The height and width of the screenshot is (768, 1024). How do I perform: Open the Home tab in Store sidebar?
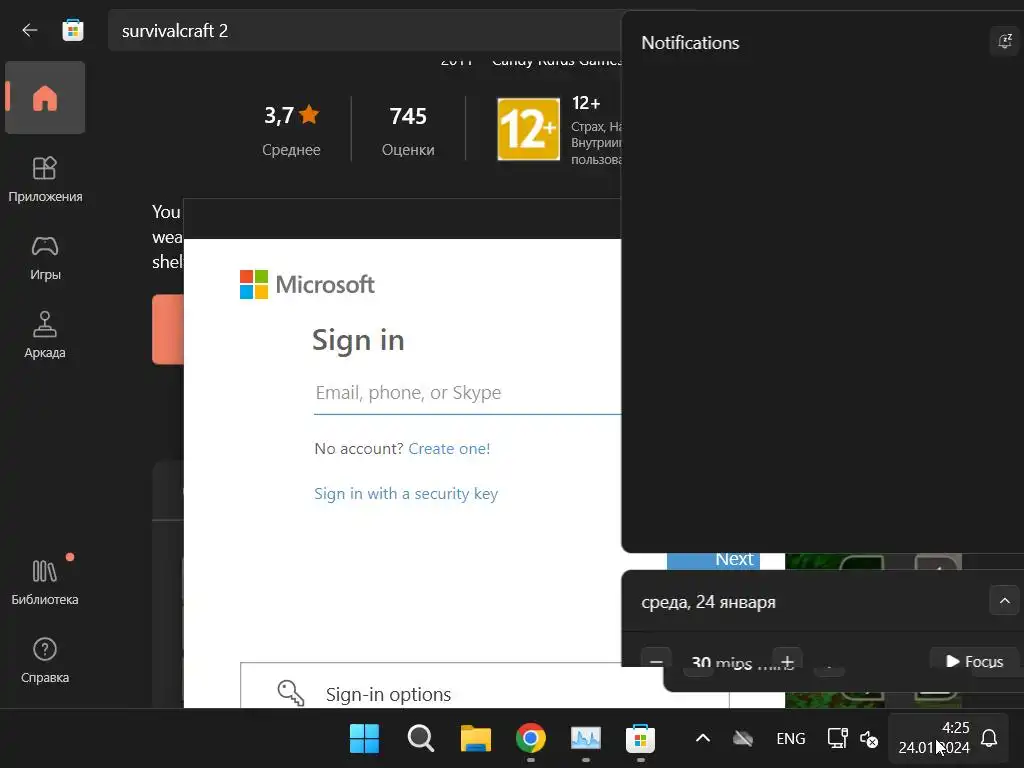click(45, 98)
